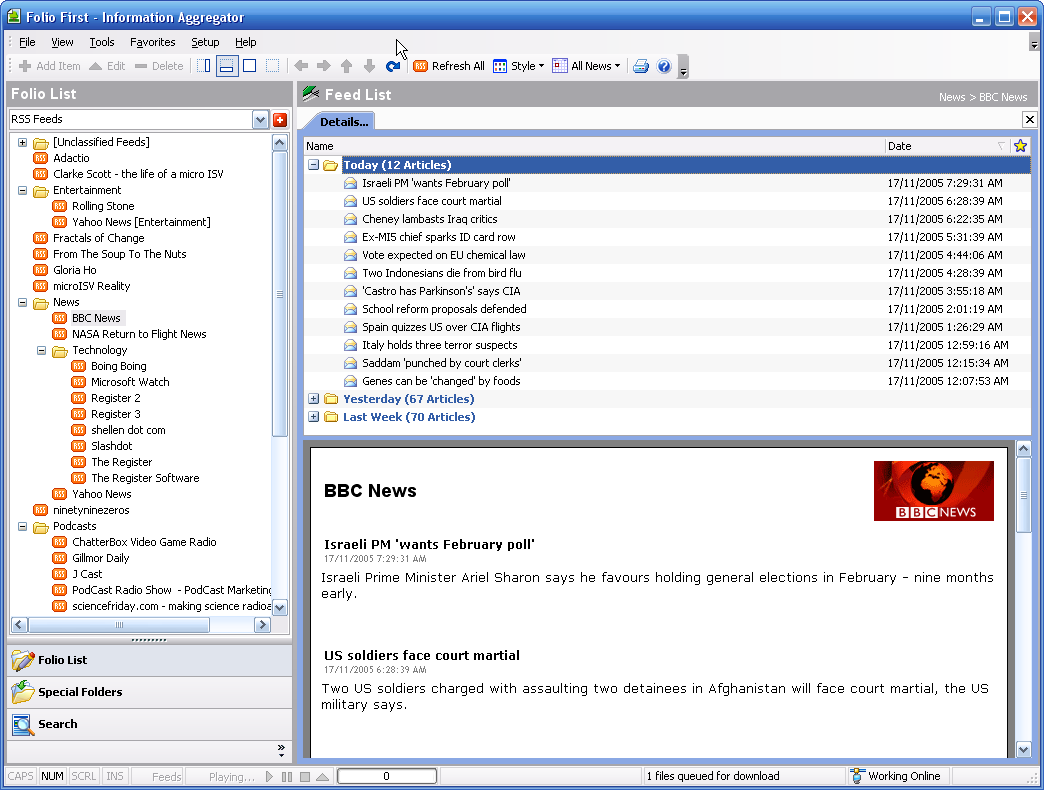Click the folio tree vertical scrollbar thumb
The image size is (1044, 790).
[280, 294]
